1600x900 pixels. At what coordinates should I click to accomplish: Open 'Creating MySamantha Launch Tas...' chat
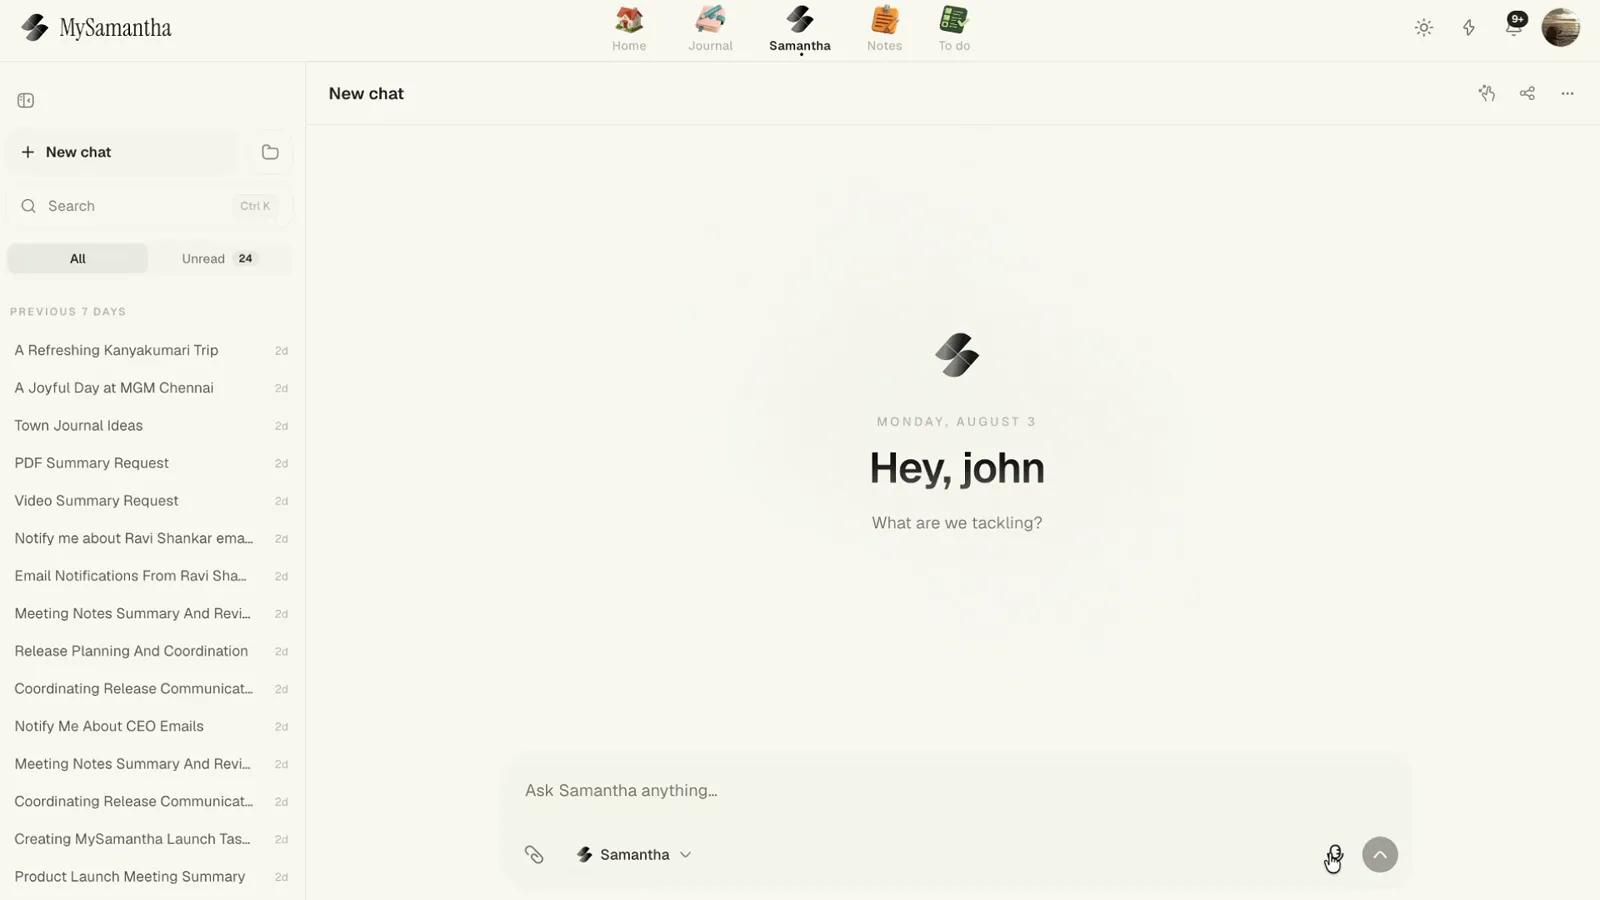(150, 839)
